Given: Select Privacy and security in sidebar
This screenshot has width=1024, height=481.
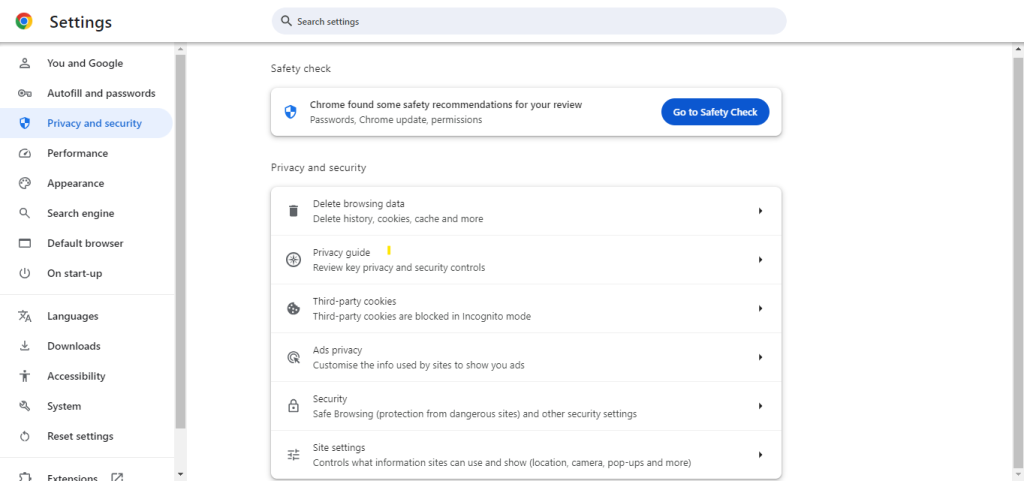Looking at the screenshot, I should click(86, 123).
